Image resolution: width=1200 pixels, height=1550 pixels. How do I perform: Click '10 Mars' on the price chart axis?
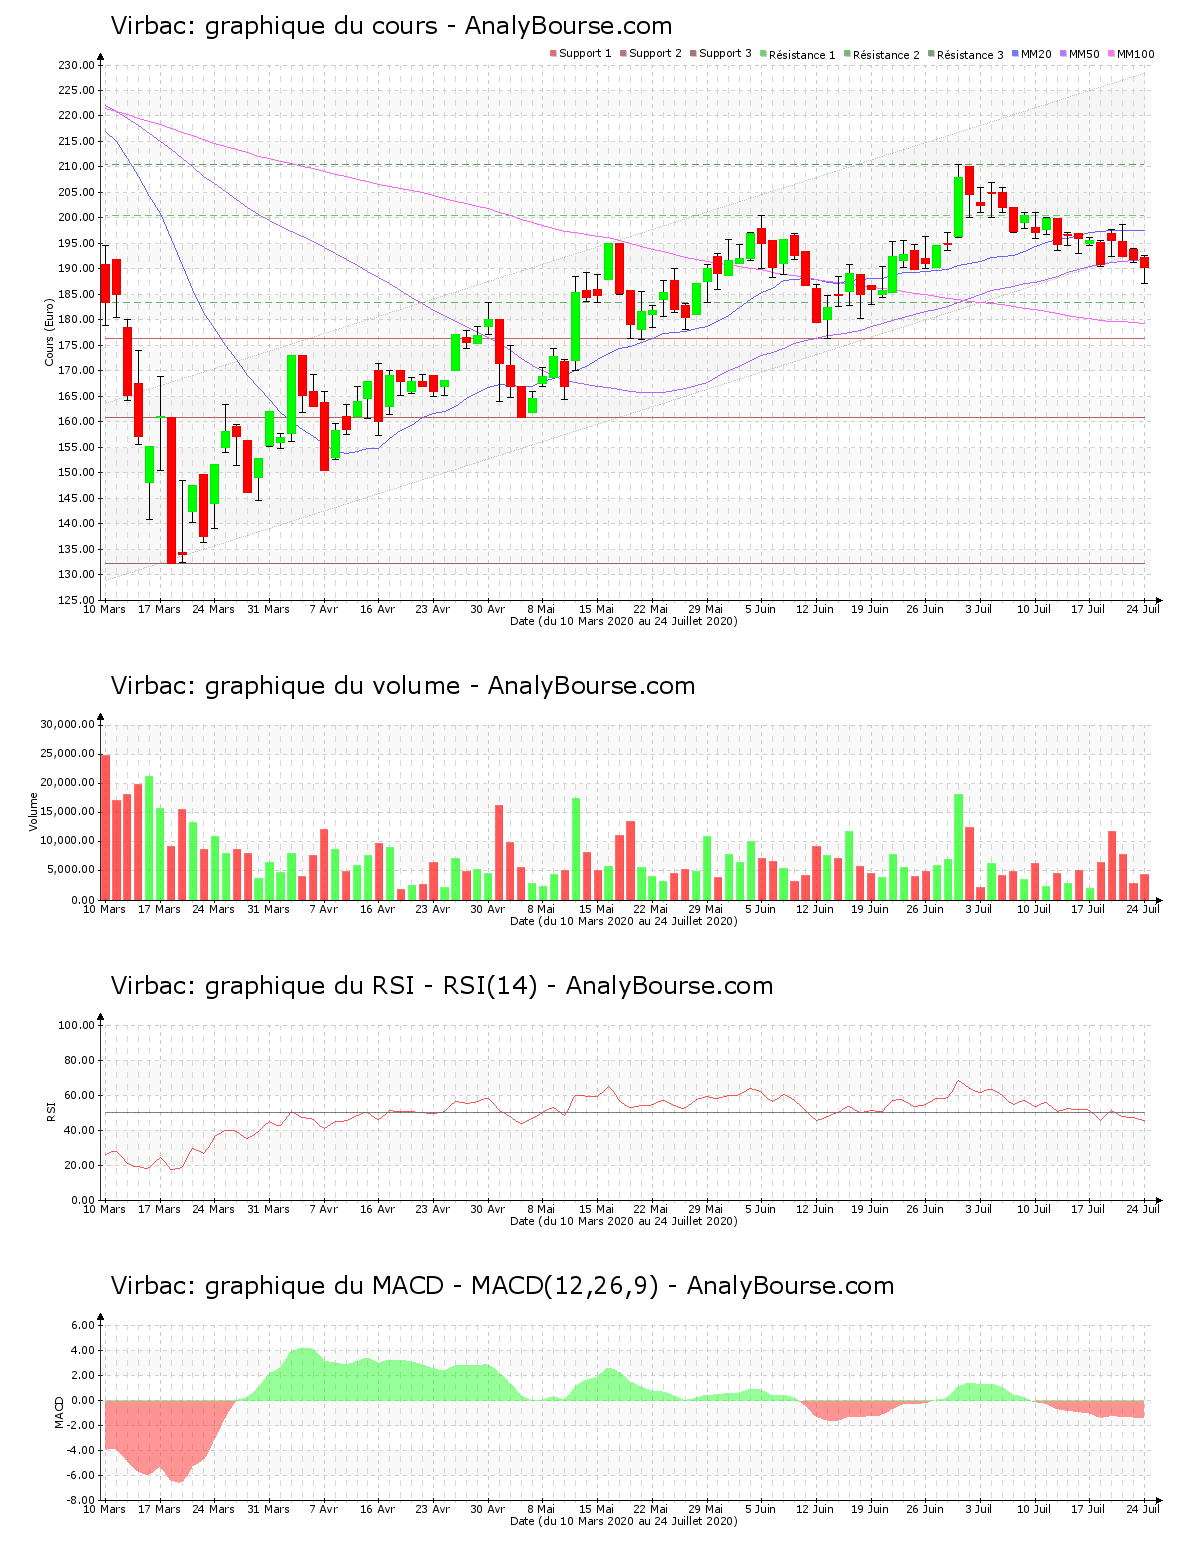(x=104, y=609)
